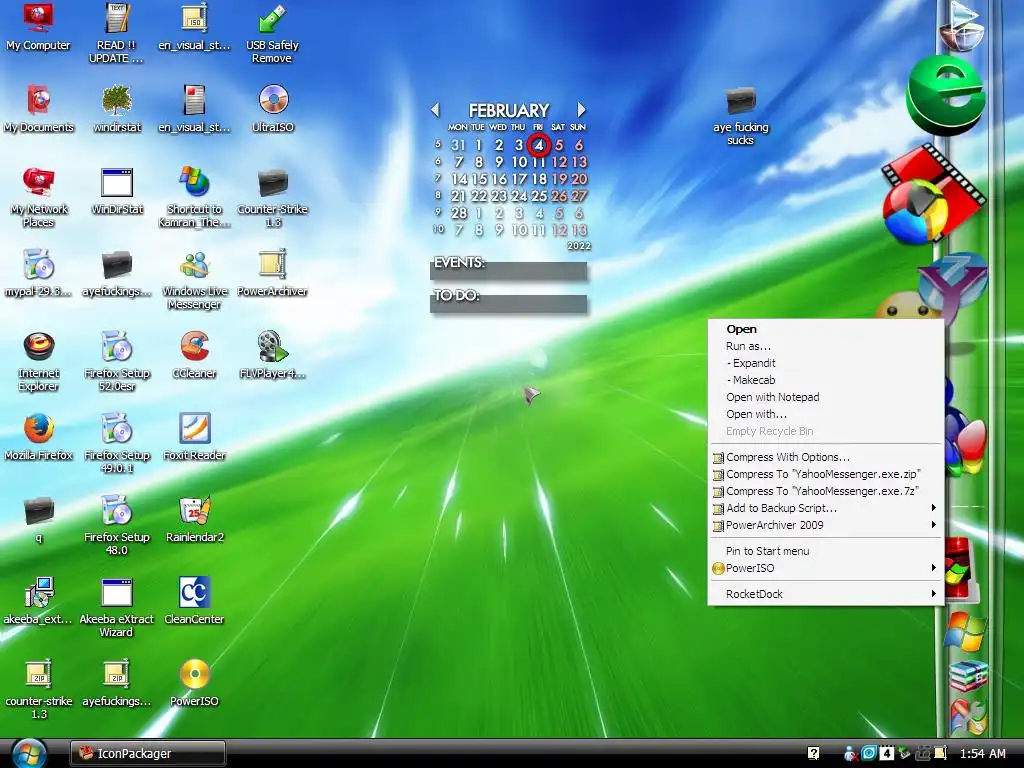Select Open with... menu entry
This screenshot has width=1024, height=768.
pyautogui.click(x=756, y=414)
